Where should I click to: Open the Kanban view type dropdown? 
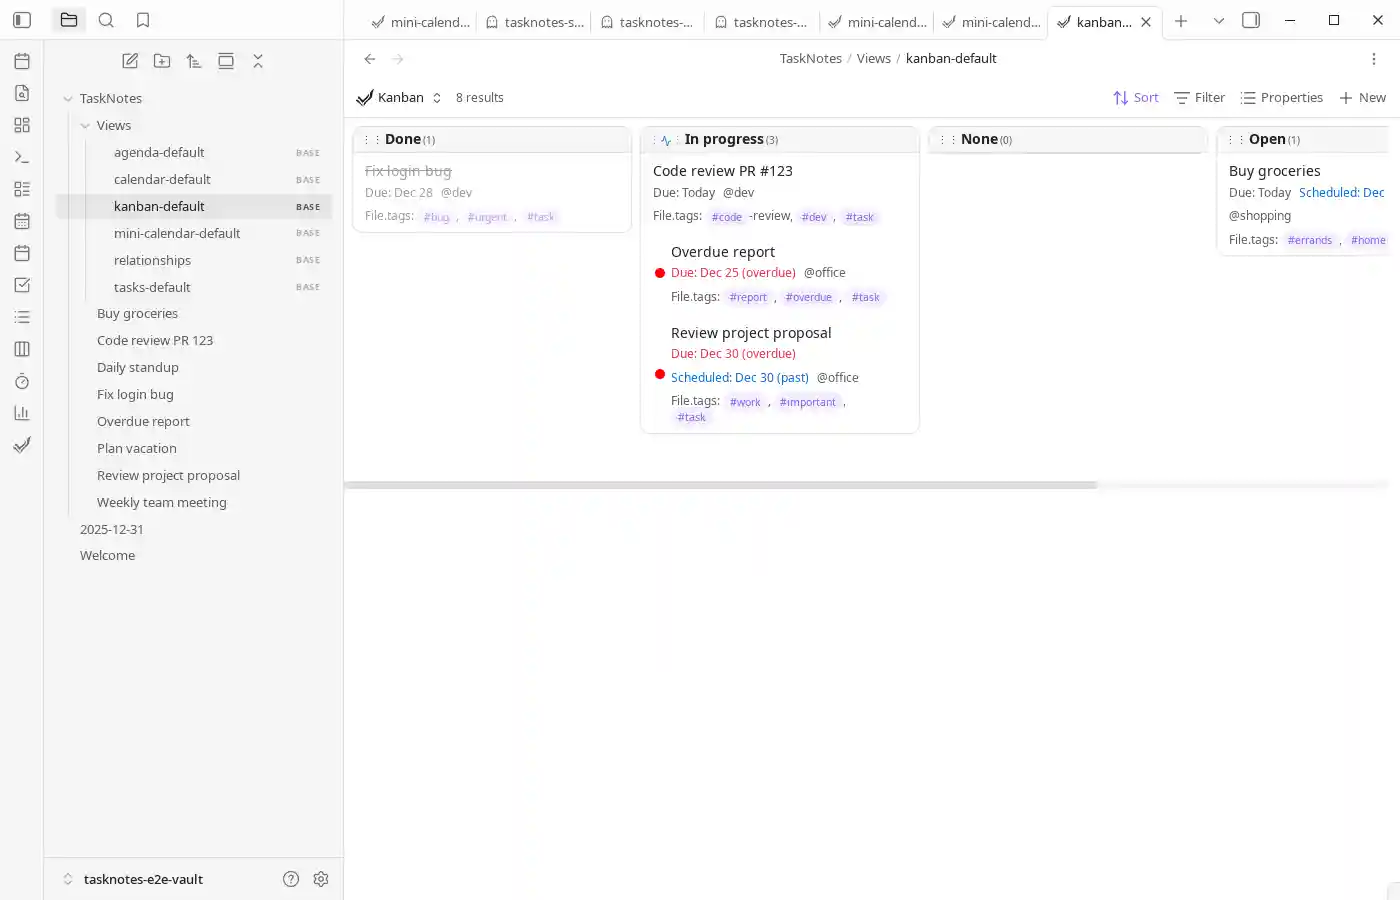pyautogui.click(x=436, y=97)
